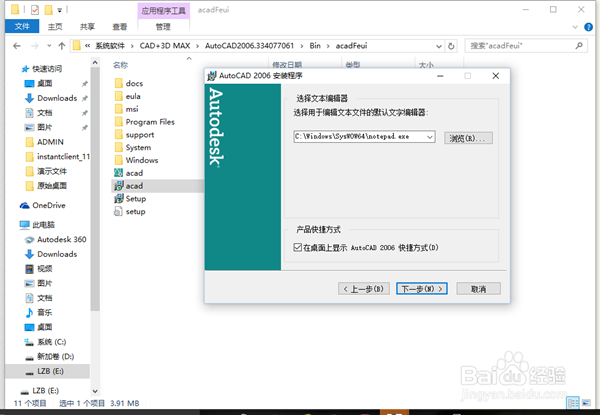Open the 应用程序工具 application tools tab

pyautogui.click(x=163, y=10)
